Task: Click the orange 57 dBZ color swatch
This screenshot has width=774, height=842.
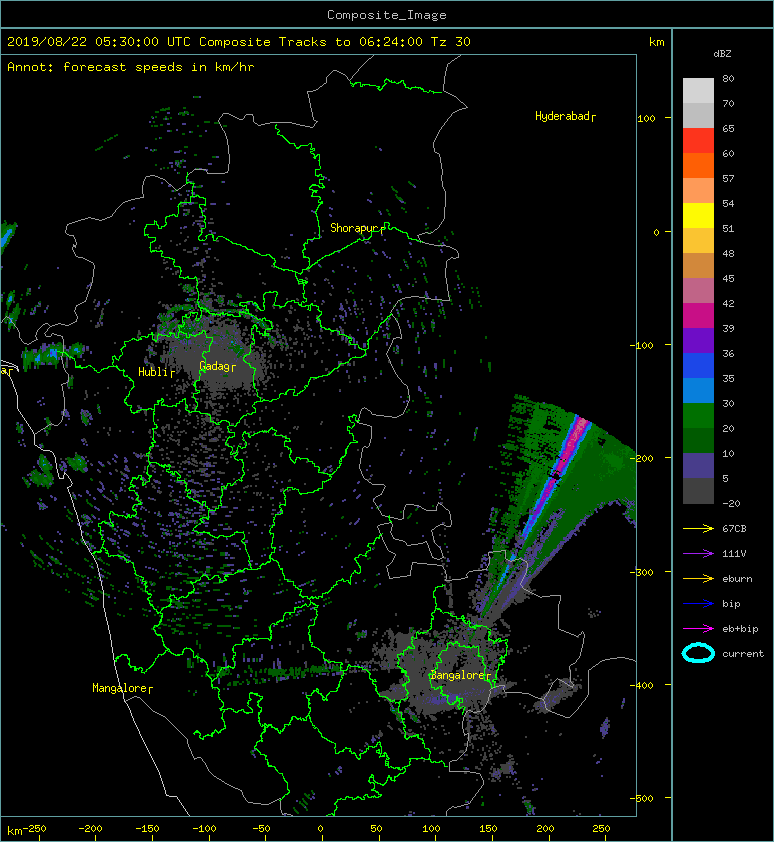Action: point(698,165)
